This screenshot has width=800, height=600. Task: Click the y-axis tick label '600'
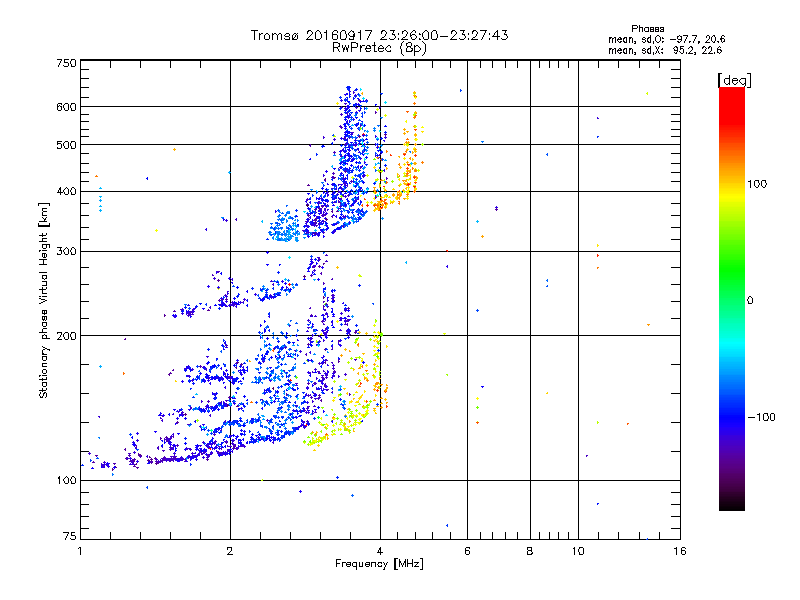66,107
